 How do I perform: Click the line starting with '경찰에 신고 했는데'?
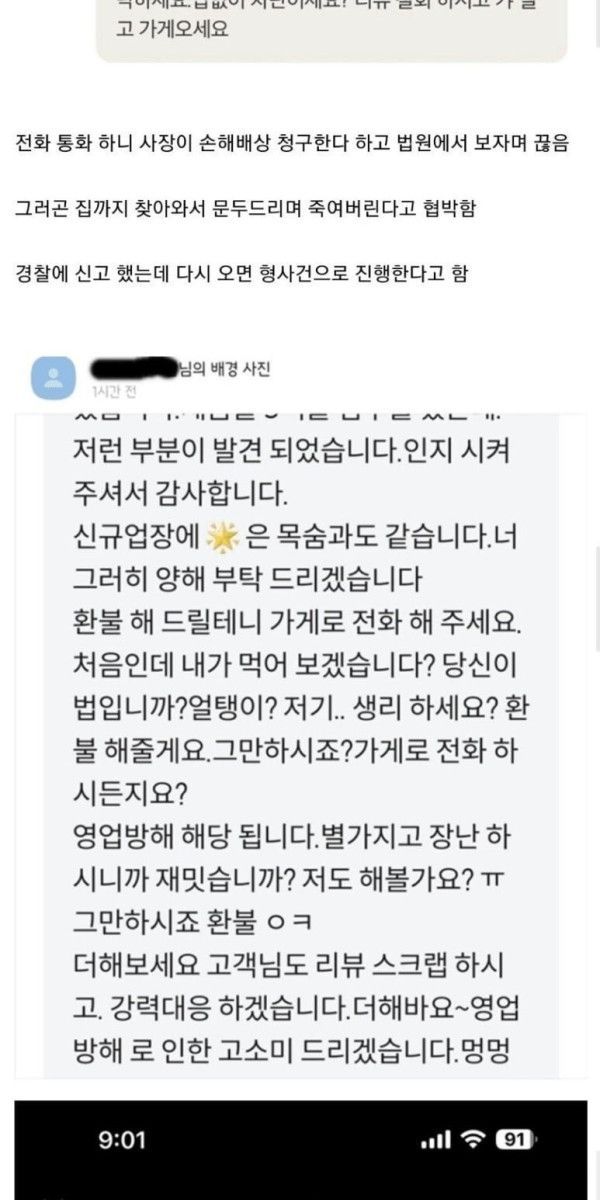coord(242,272)
